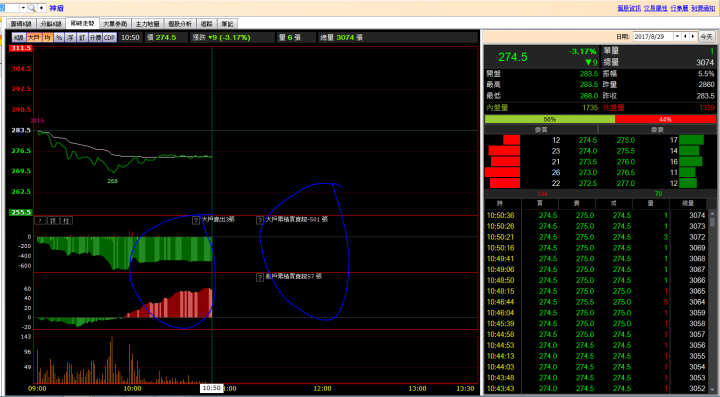Click the 今天 today button
The image size is (720, 397).
tap(706, 37)
